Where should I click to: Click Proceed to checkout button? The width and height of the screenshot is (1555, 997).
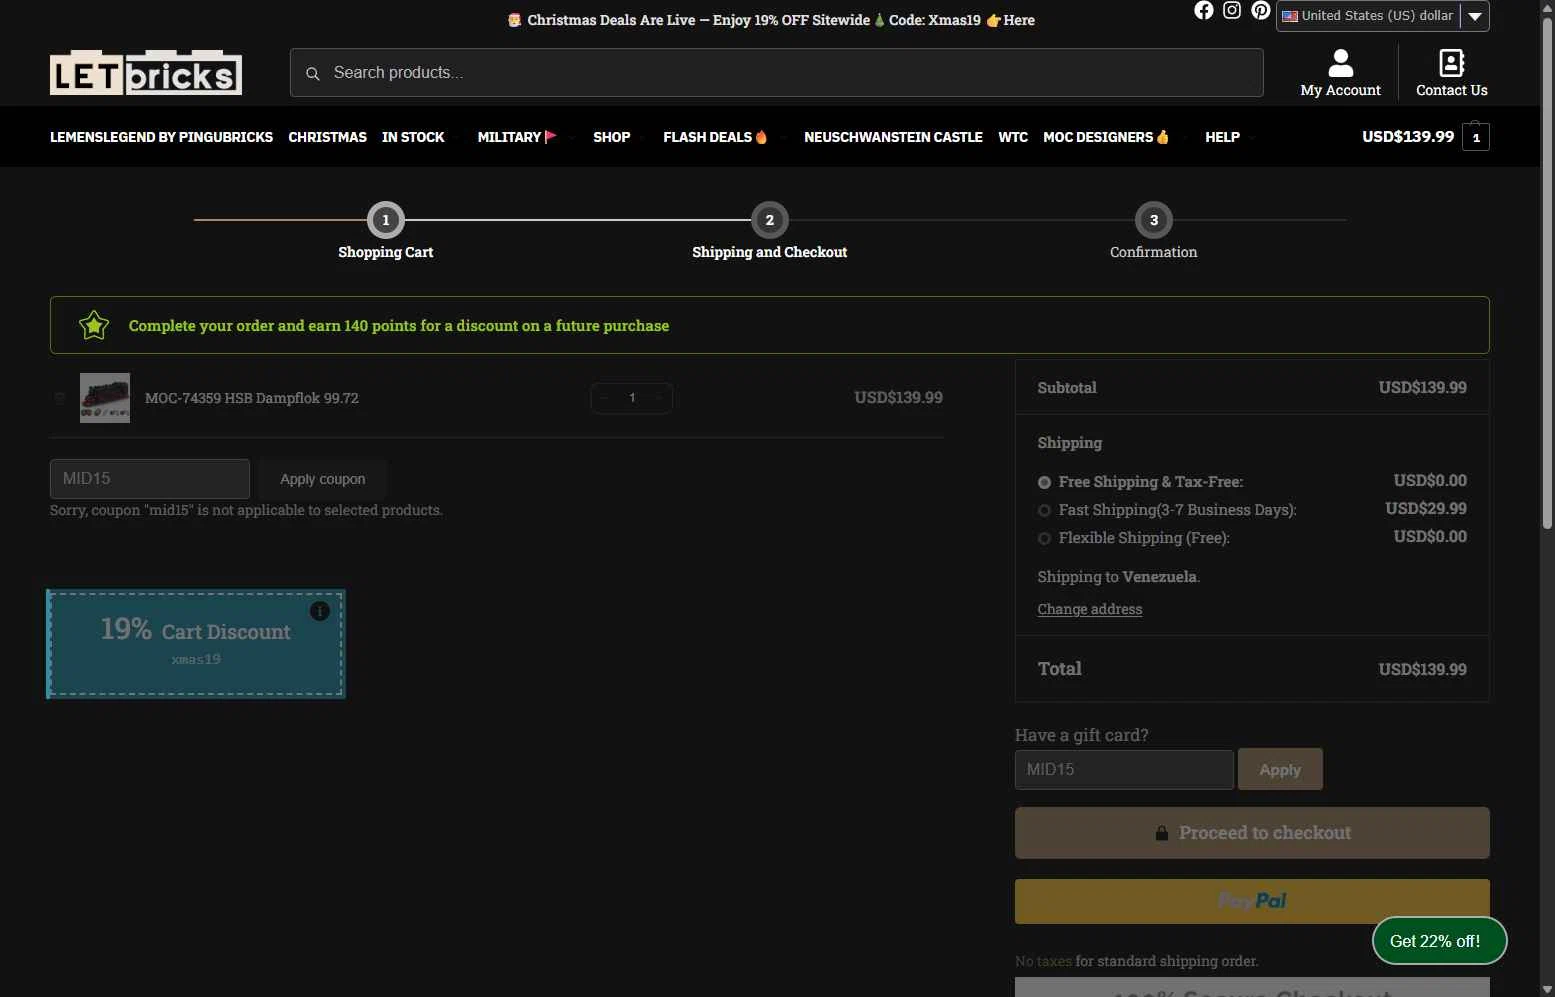1252,833
